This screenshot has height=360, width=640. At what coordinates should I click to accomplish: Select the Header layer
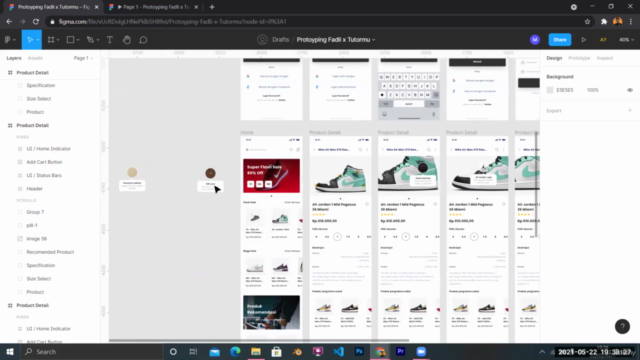(34, 189)
